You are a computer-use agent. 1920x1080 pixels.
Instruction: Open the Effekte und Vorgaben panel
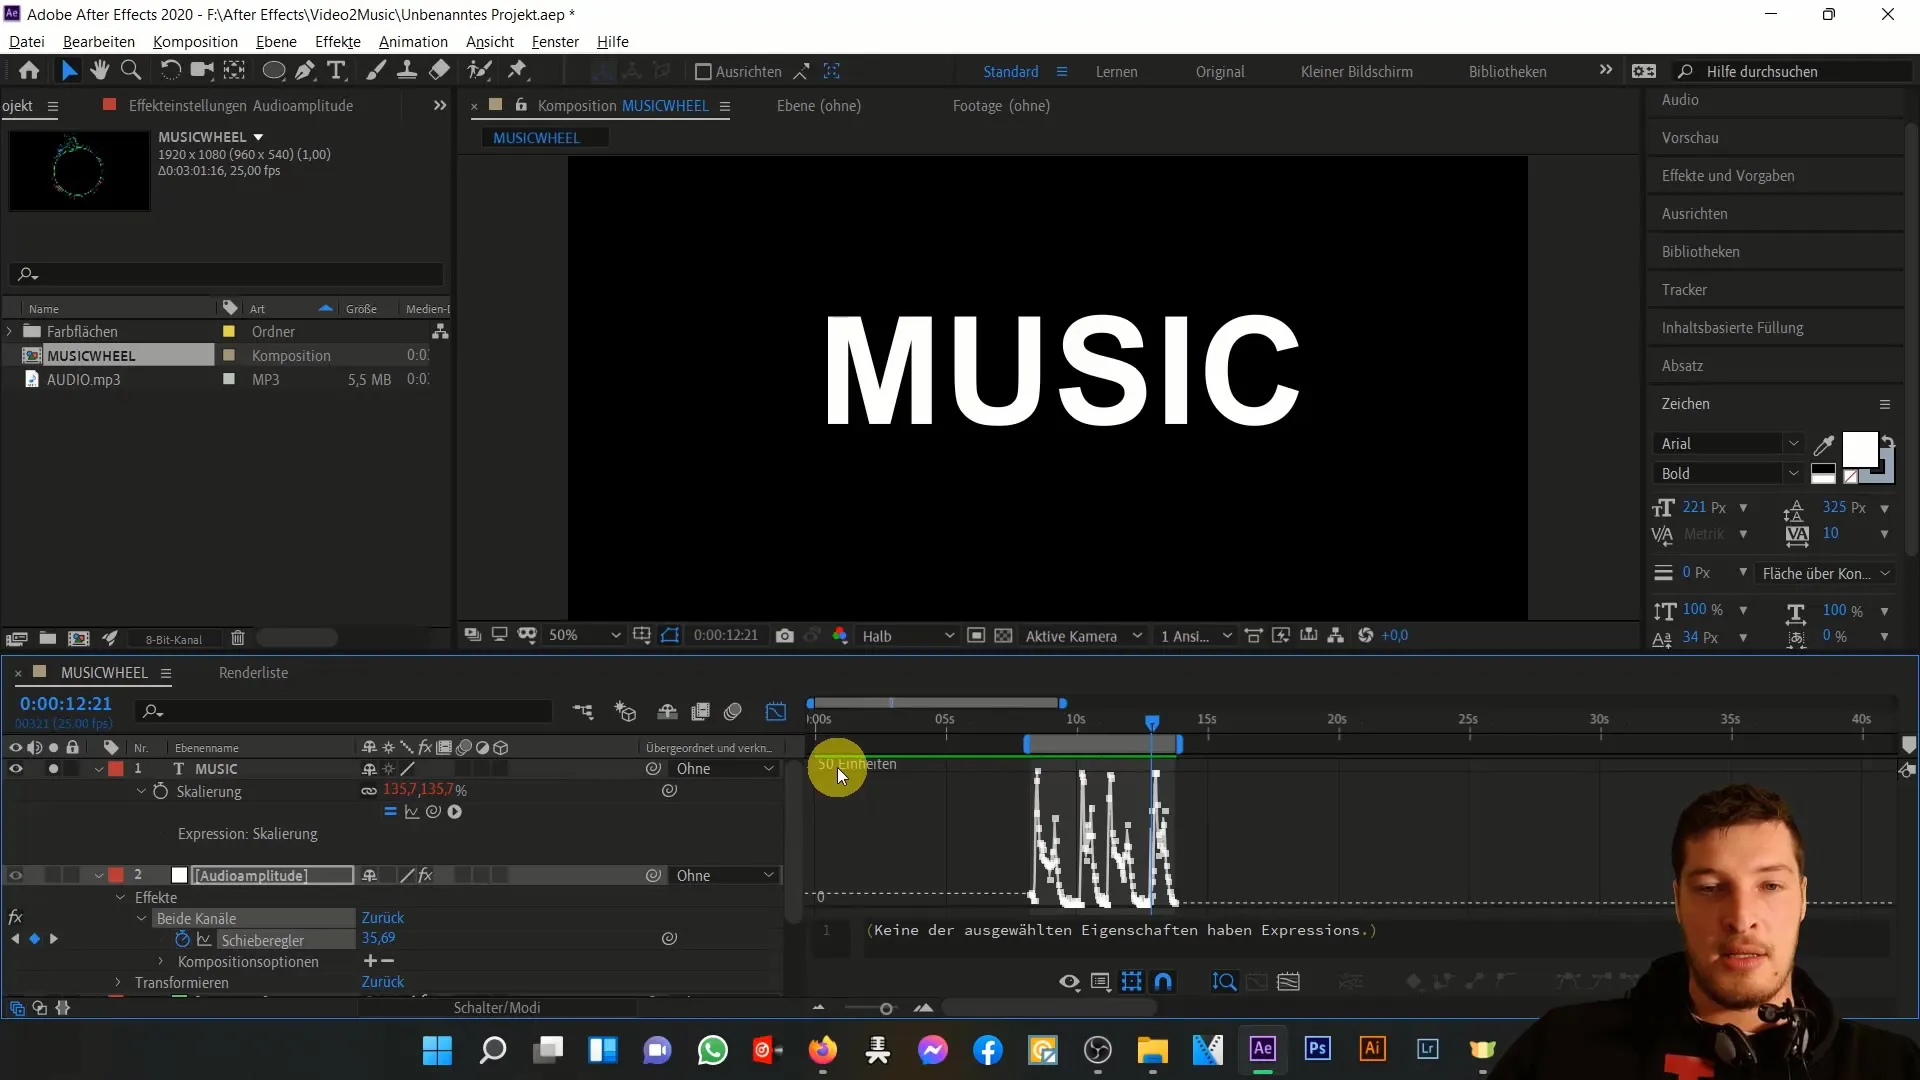(x=1727, y=176)
